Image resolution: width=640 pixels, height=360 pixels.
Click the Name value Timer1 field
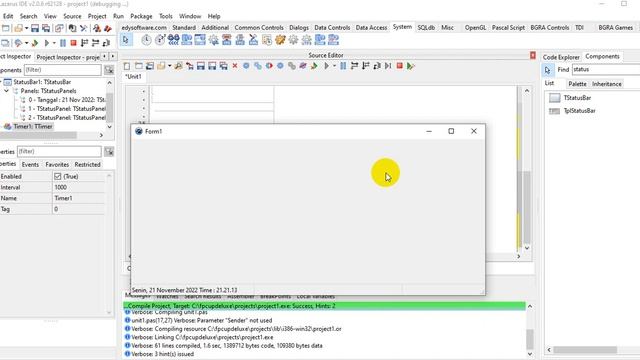79,198
